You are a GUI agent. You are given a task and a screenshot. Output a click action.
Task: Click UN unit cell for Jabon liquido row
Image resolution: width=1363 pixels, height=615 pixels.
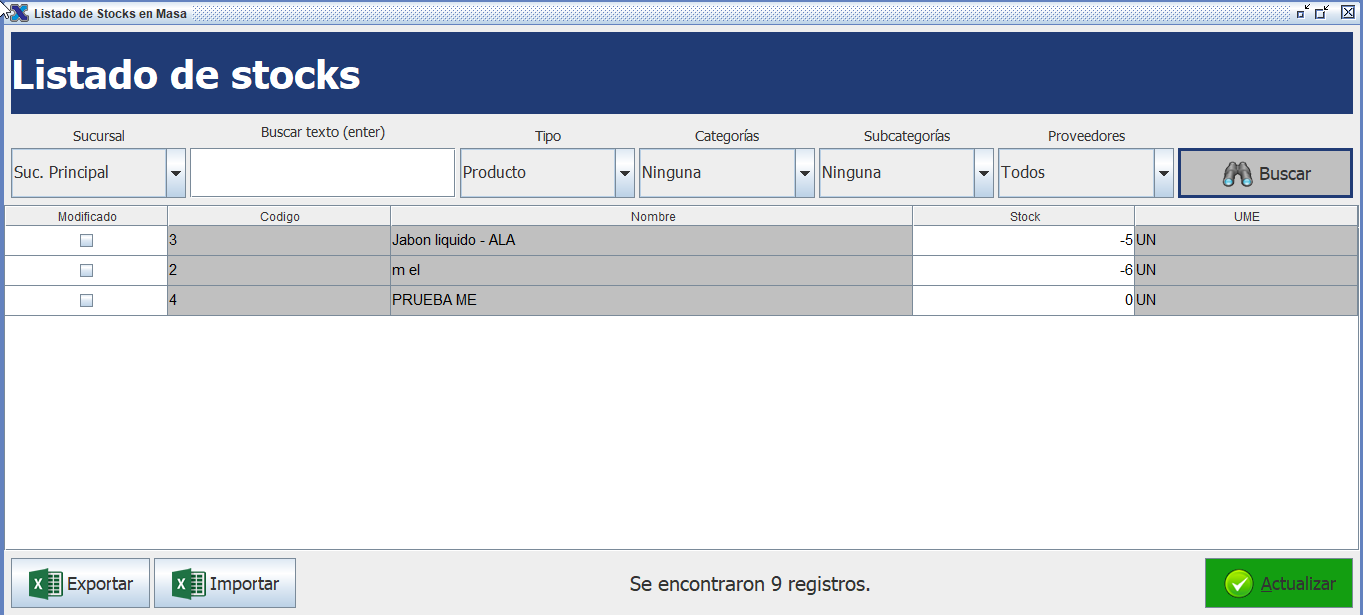(1246, 241)
